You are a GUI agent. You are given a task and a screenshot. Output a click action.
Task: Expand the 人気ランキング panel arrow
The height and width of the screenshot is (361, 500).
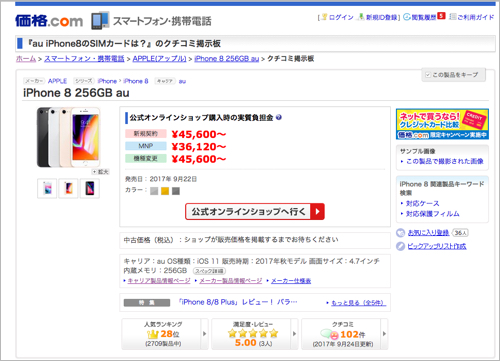pos(205,334)
